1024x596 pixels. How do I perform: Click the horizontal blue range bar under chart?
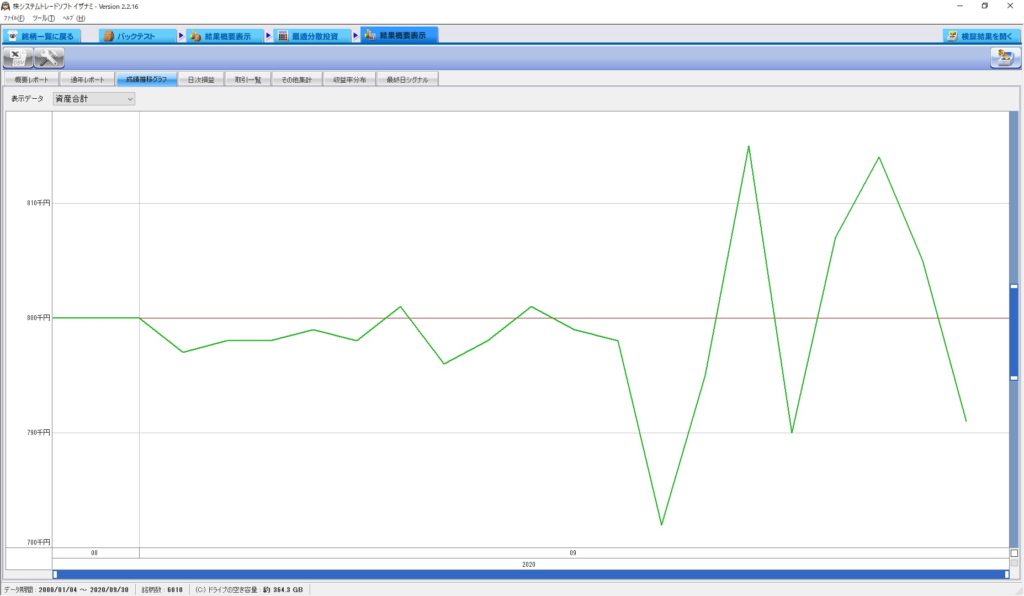[x=530, y=574]
